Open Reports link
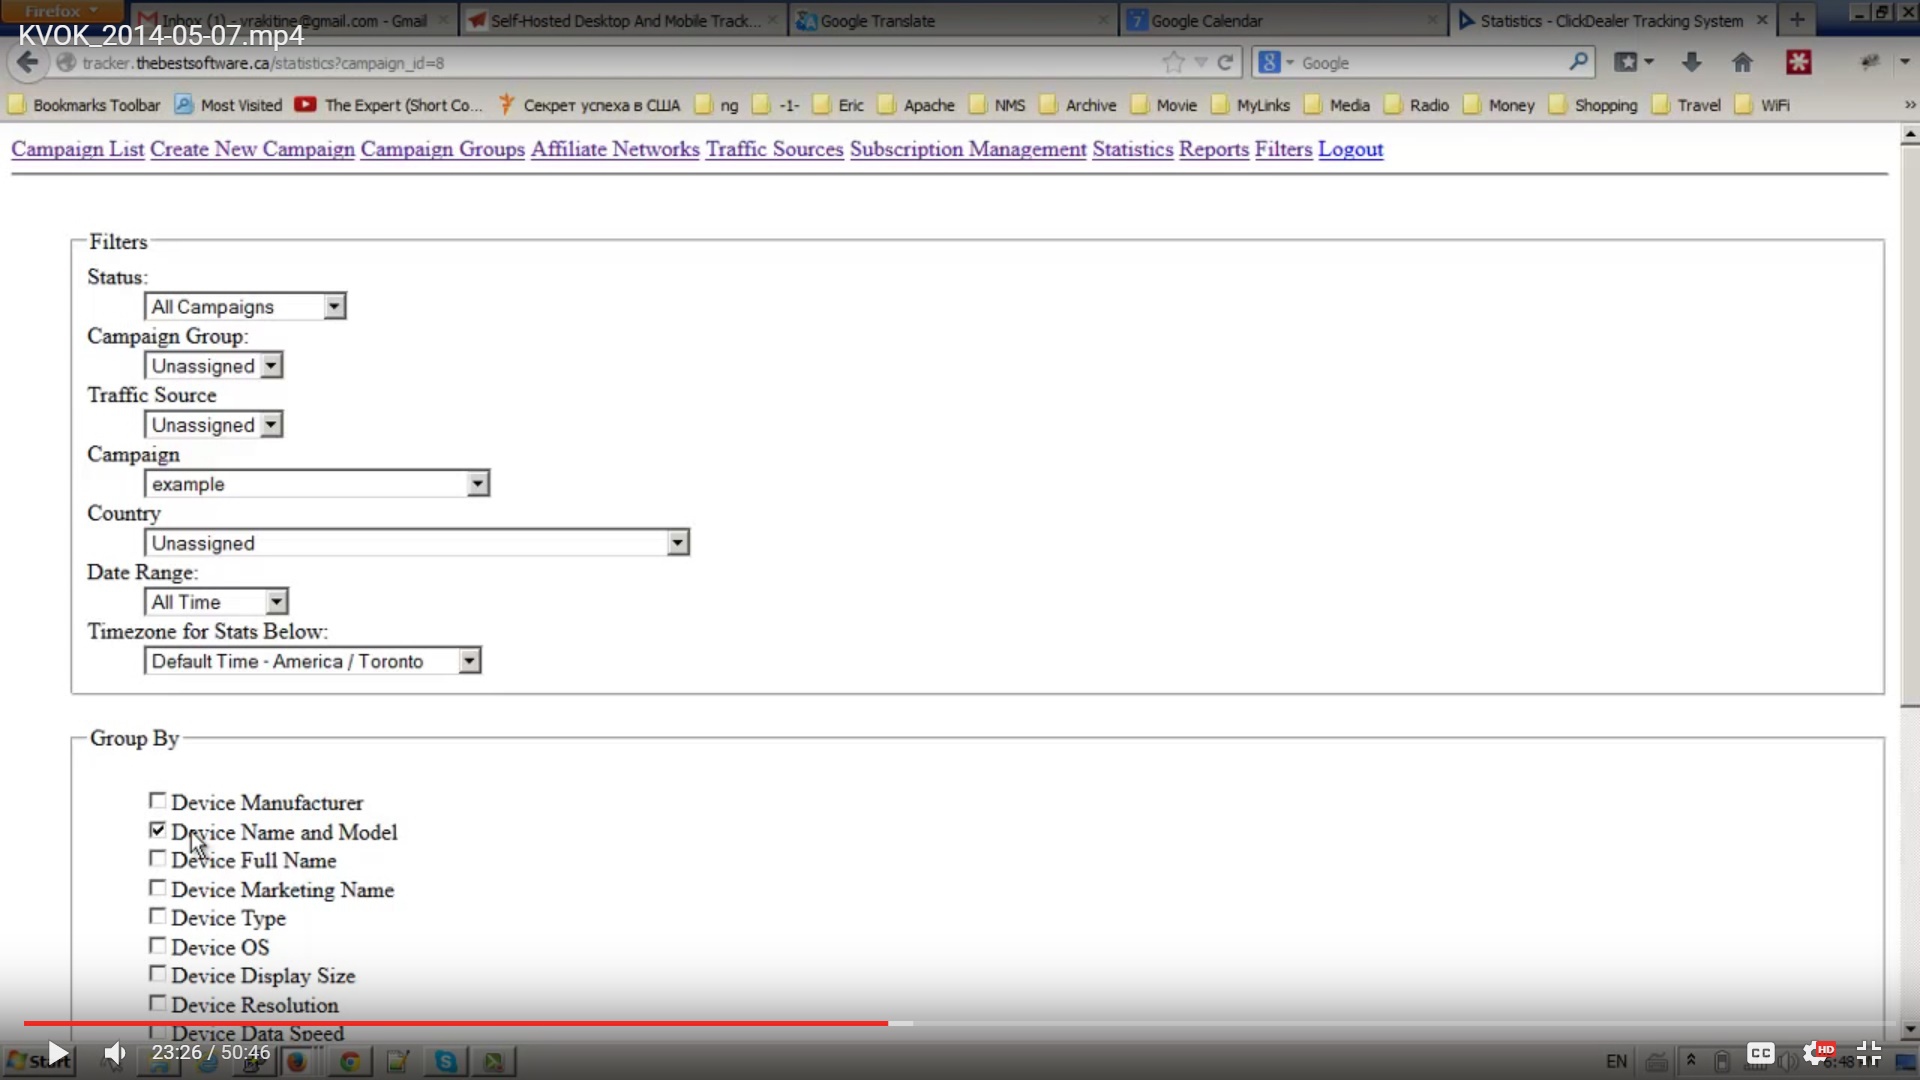This screenshot has width=1920, height=1080. pos(1214,149)
